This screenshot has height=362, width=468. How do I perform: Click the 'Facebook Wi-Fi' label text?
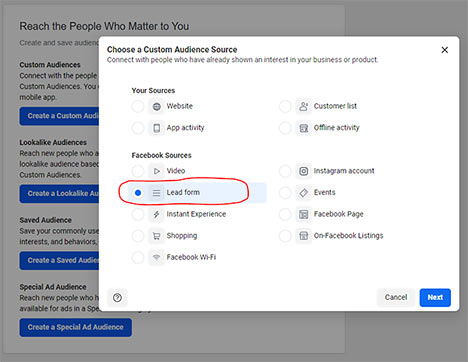[191, 257]
